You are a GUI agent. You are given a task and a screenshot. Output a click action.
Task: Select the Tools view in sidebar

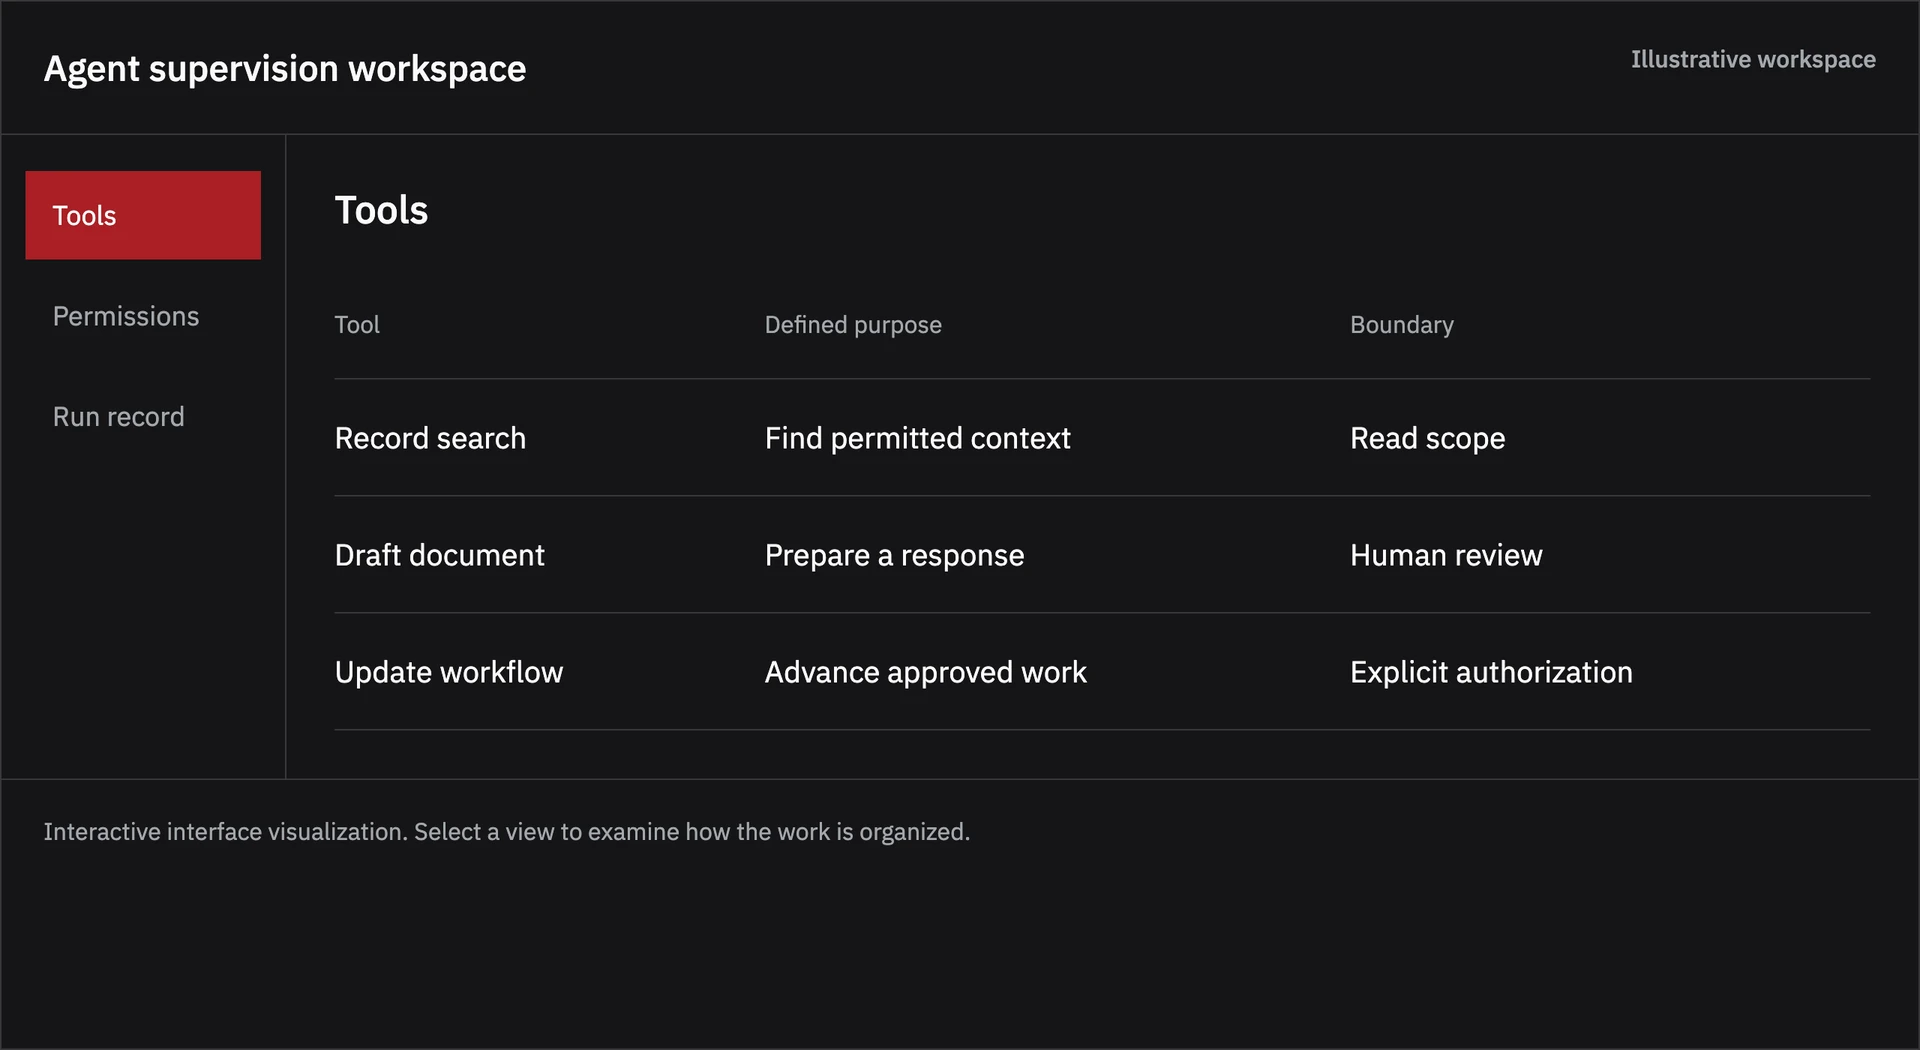point(143,215)
